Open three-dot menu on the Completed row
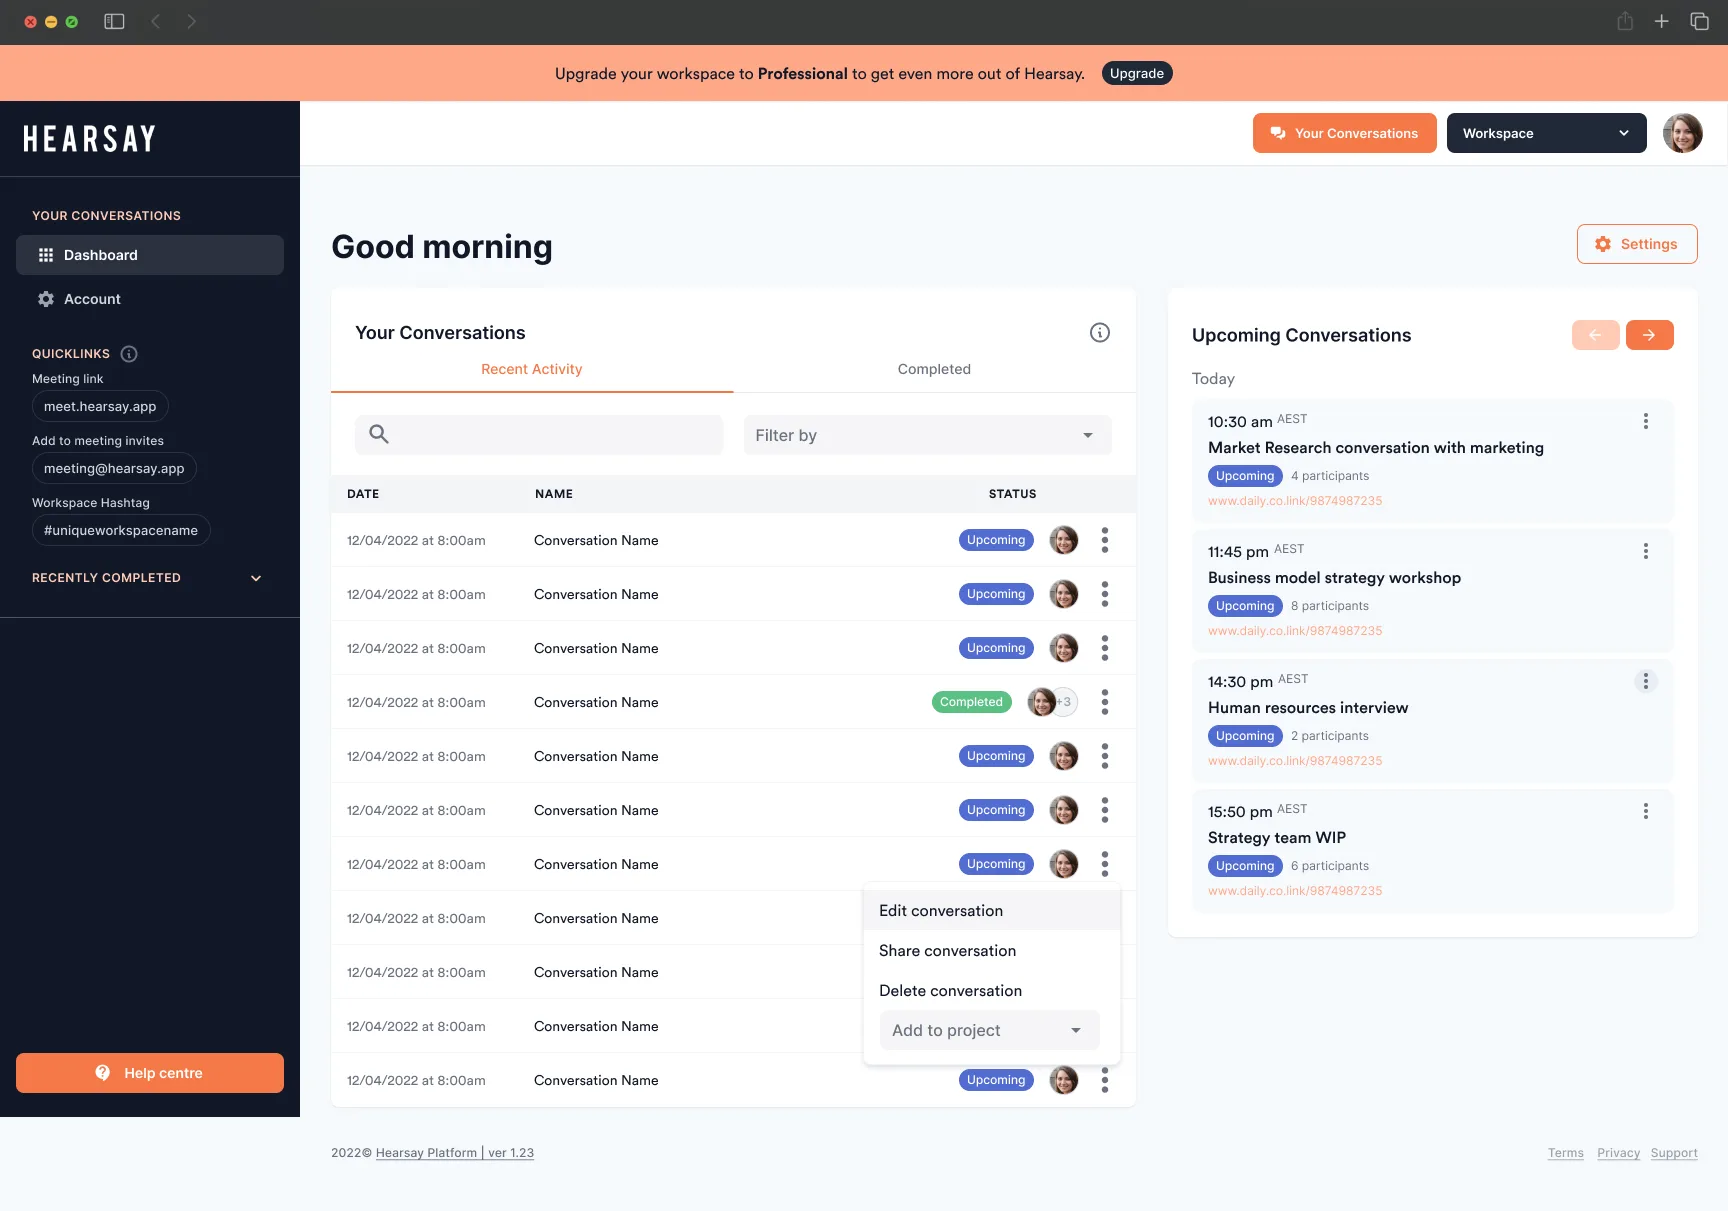The height and width of the screenshot is (1211, 1728). coord(1104,702)
